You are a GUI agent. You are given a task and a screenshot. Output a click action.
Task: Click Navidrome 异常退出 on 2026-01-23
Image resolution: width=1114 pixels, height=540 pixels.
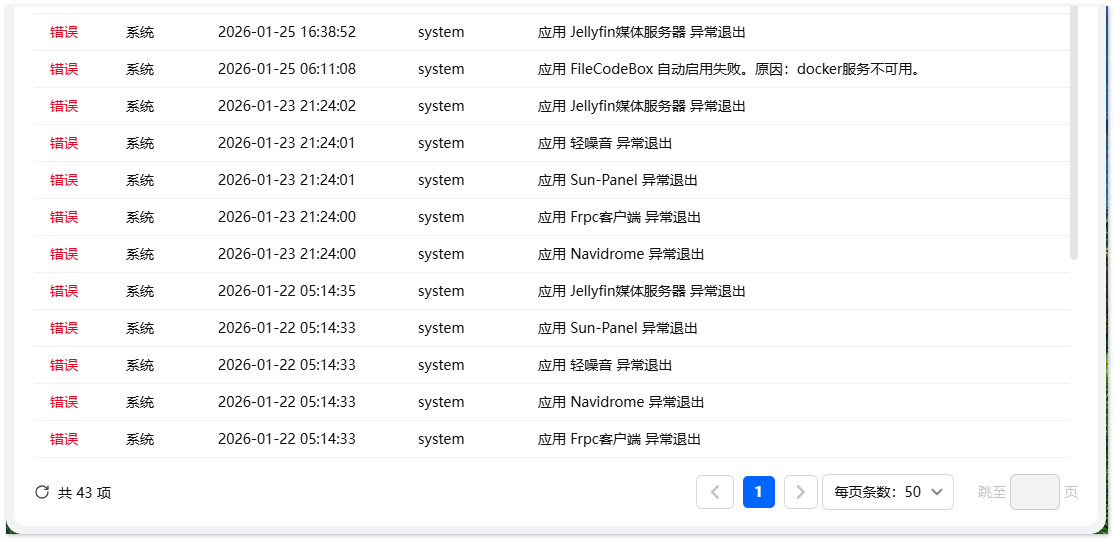[x=621, y=254]
